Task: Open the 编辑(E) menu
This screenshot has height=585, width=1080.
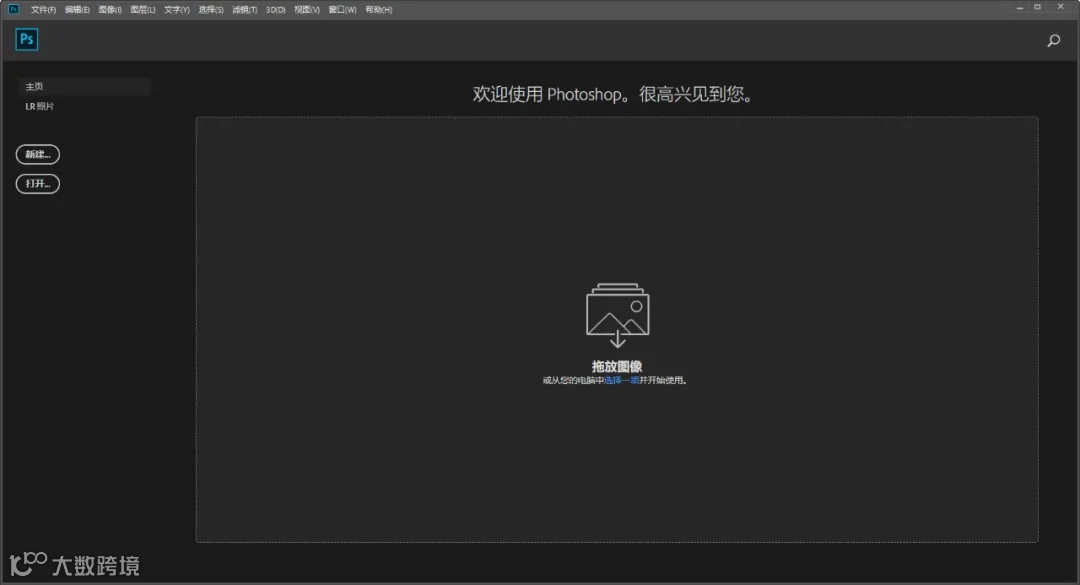Action: pyautogui.click(x=77, y=10)
